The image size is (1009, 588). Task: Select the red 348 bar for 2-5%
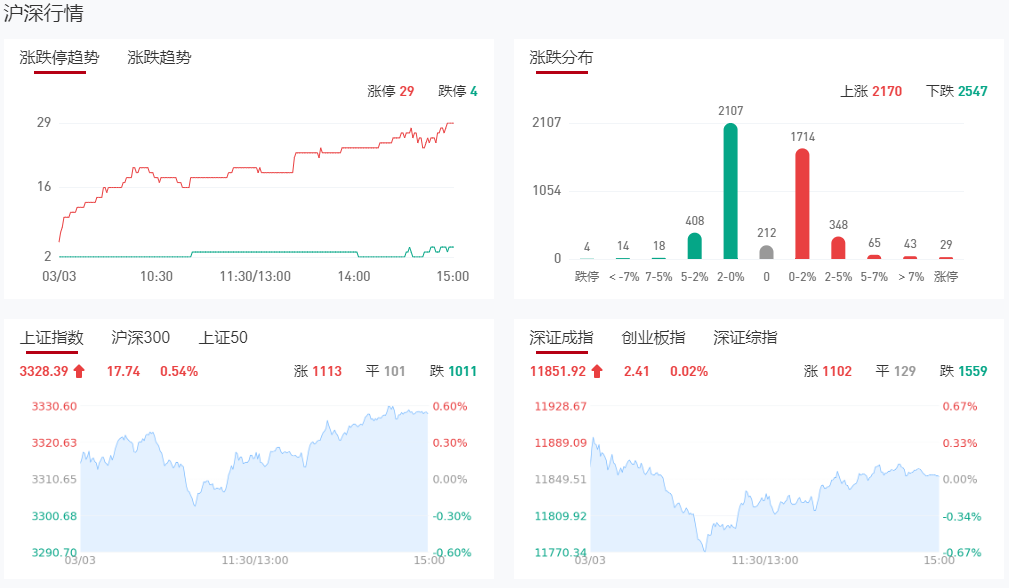click(838, 247)
